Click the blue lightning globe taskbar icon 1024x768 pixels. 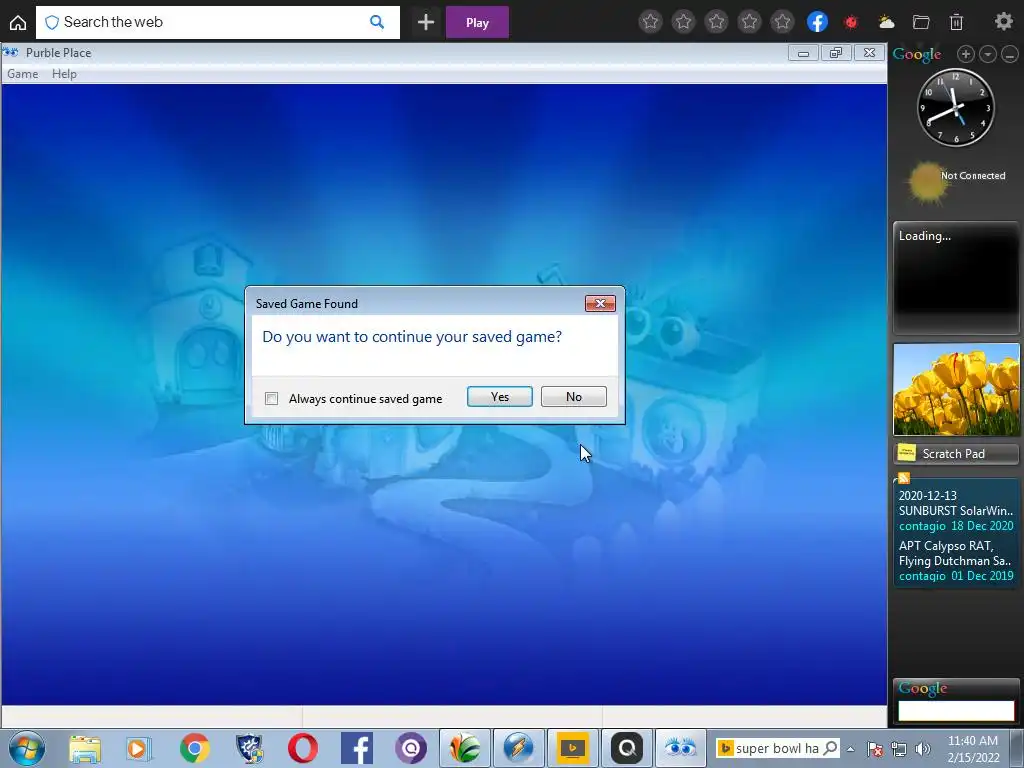pyautogui.click(x=519, y=748)
